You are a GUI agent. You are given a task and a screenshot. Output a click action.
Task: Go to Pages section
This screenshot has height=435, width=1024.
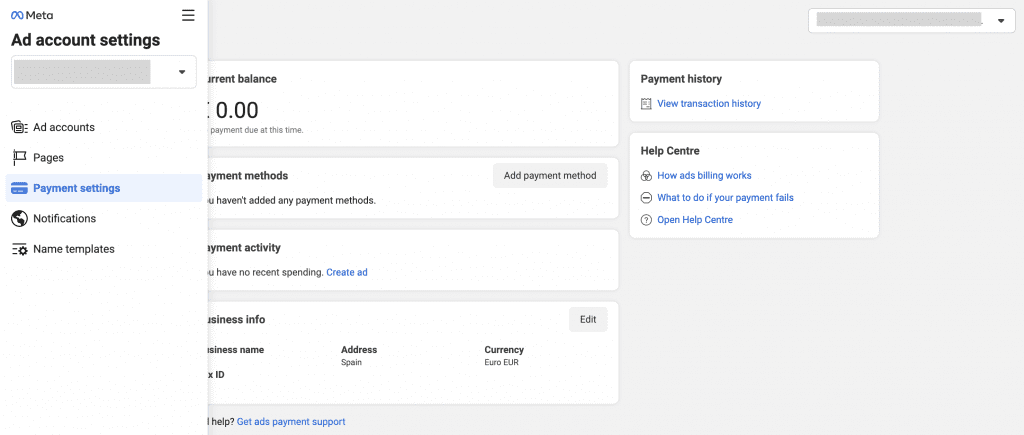[x=104, y=157]
